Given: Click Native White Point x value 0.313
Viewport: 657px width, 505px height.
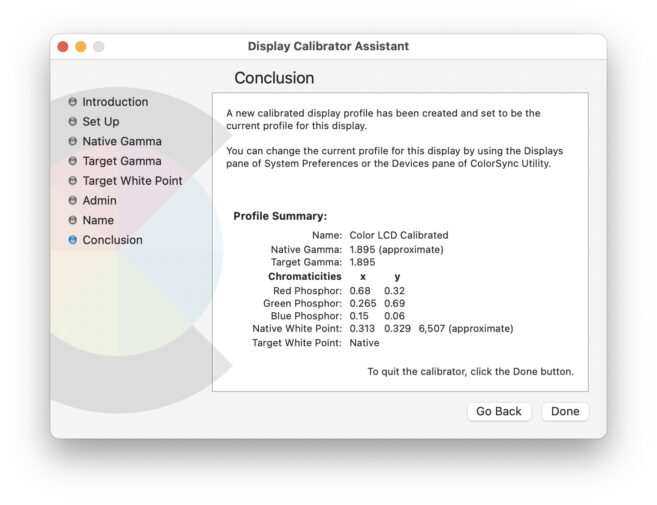Looking at the screenshot, I should coord(362,329).
